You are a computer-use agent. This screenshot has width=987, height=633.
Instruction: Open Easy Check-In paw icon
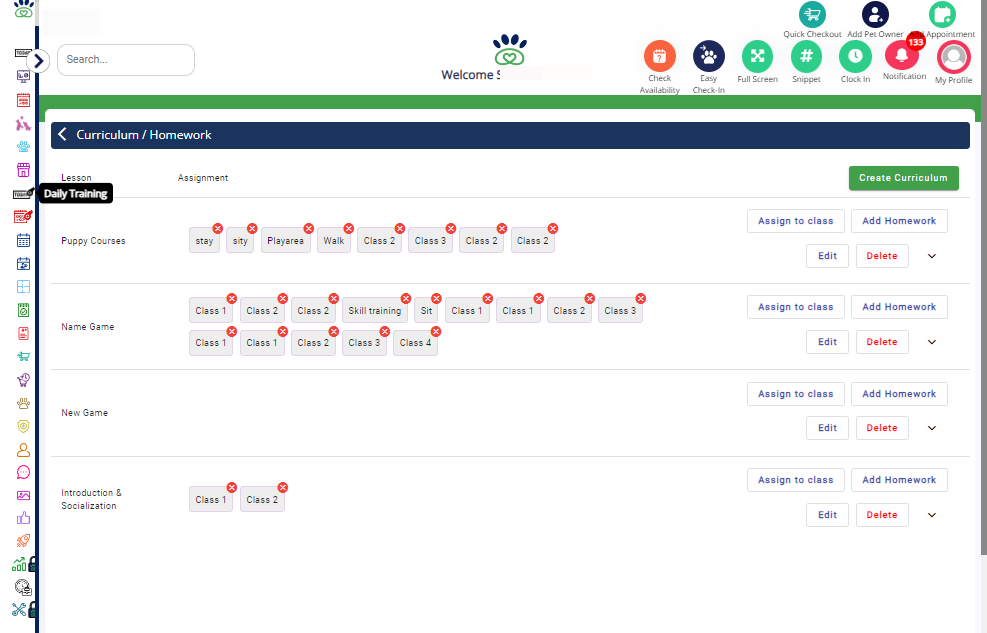pyautogui.click(x=708, y=56)
